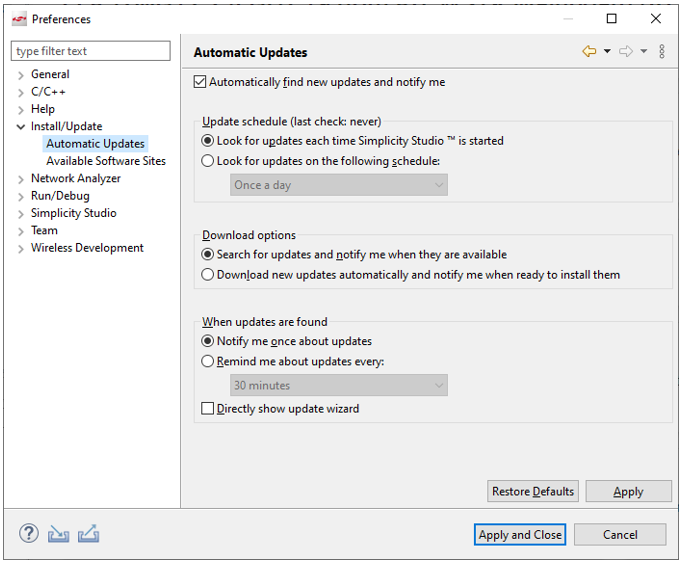Click the export preferences icon
Viewport: 684px width, 564px height.
pos(89,533)
